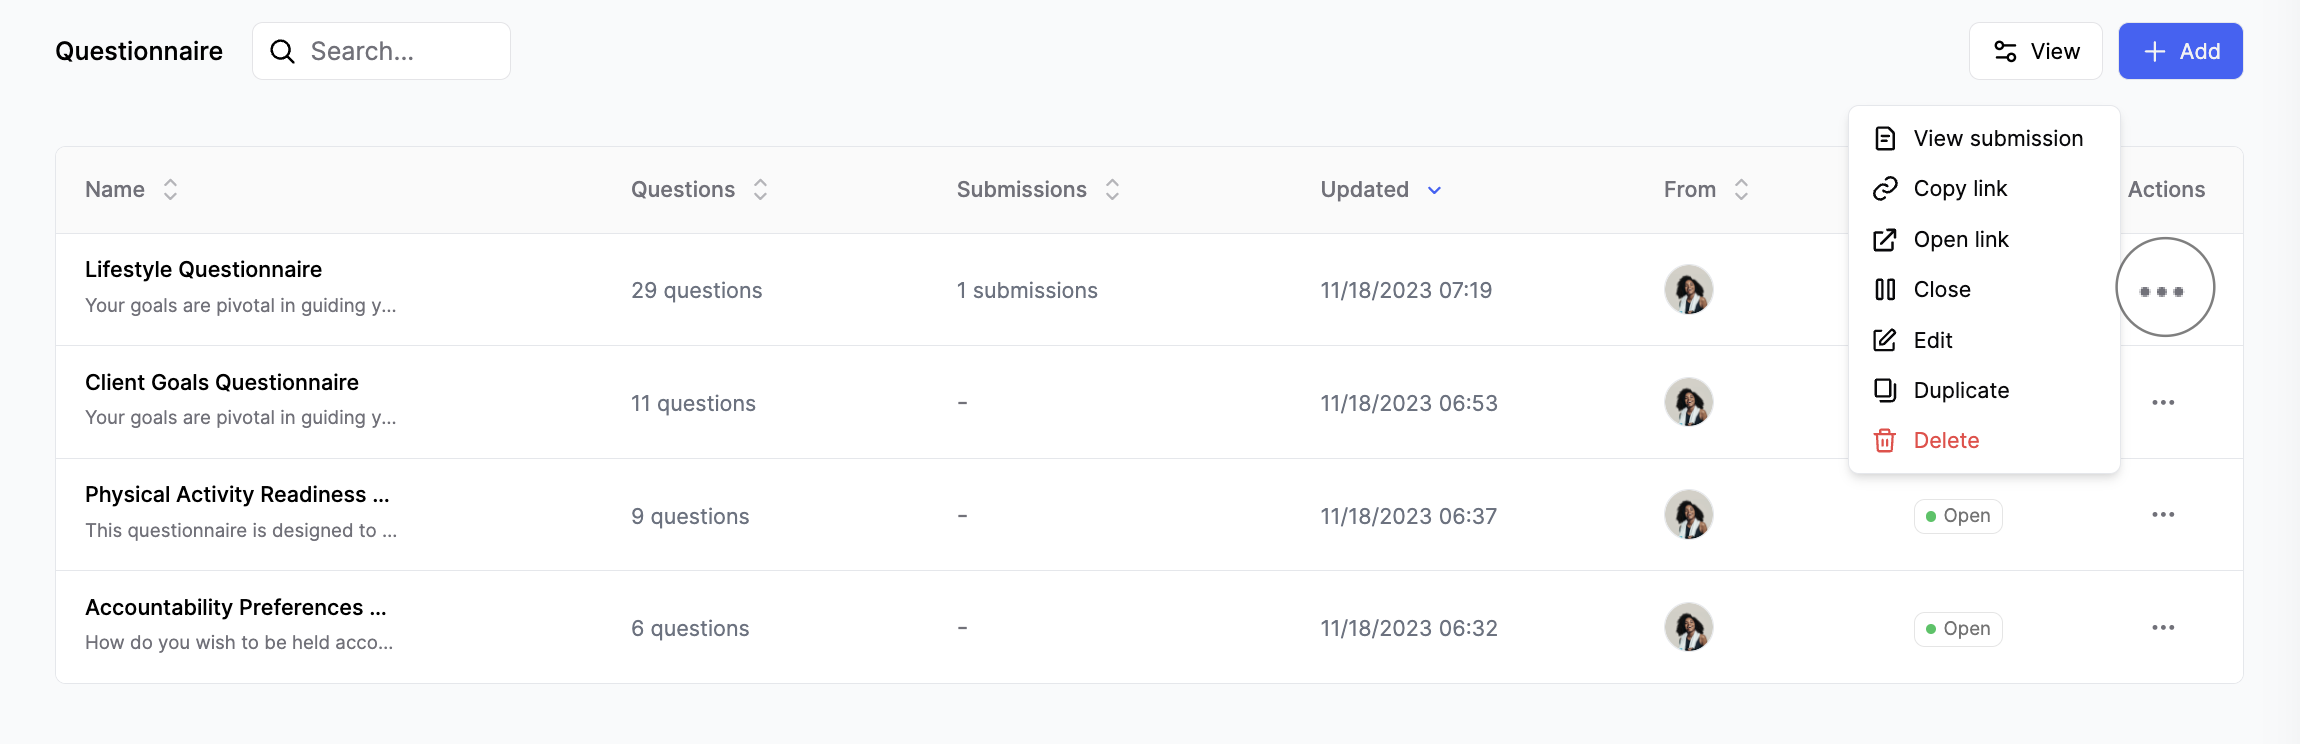Open the View options button

pyautogui.click(x=2036, y=50)
